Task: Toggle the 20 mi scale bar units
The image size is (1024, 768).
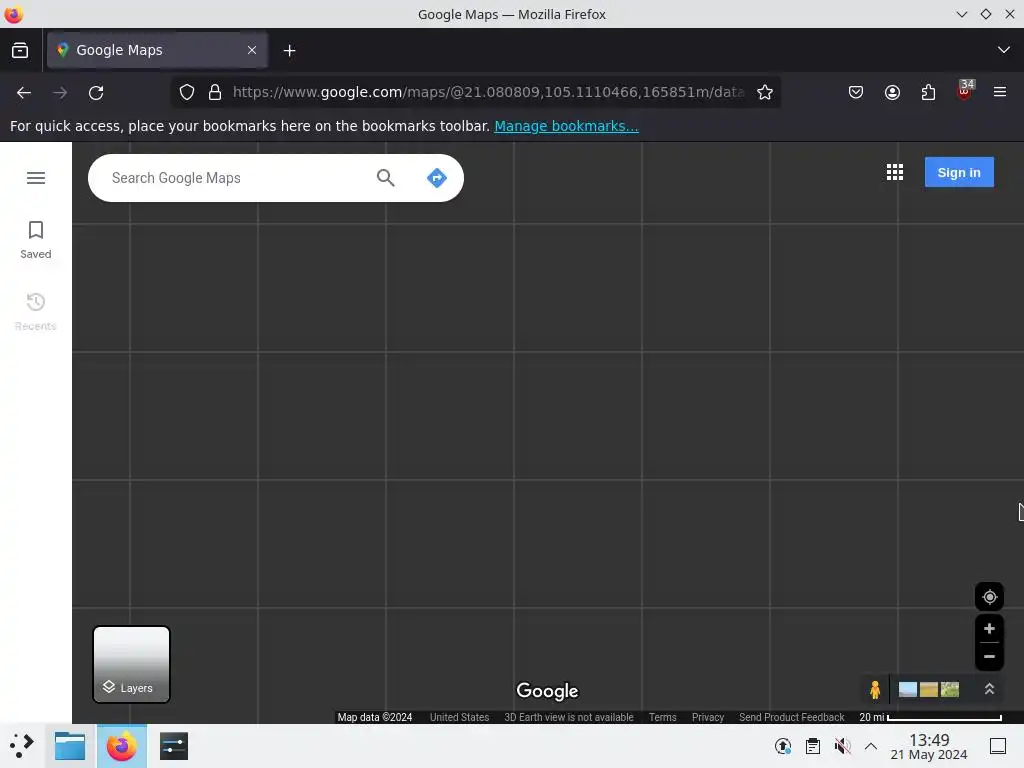Action: (x=931, y=717)
